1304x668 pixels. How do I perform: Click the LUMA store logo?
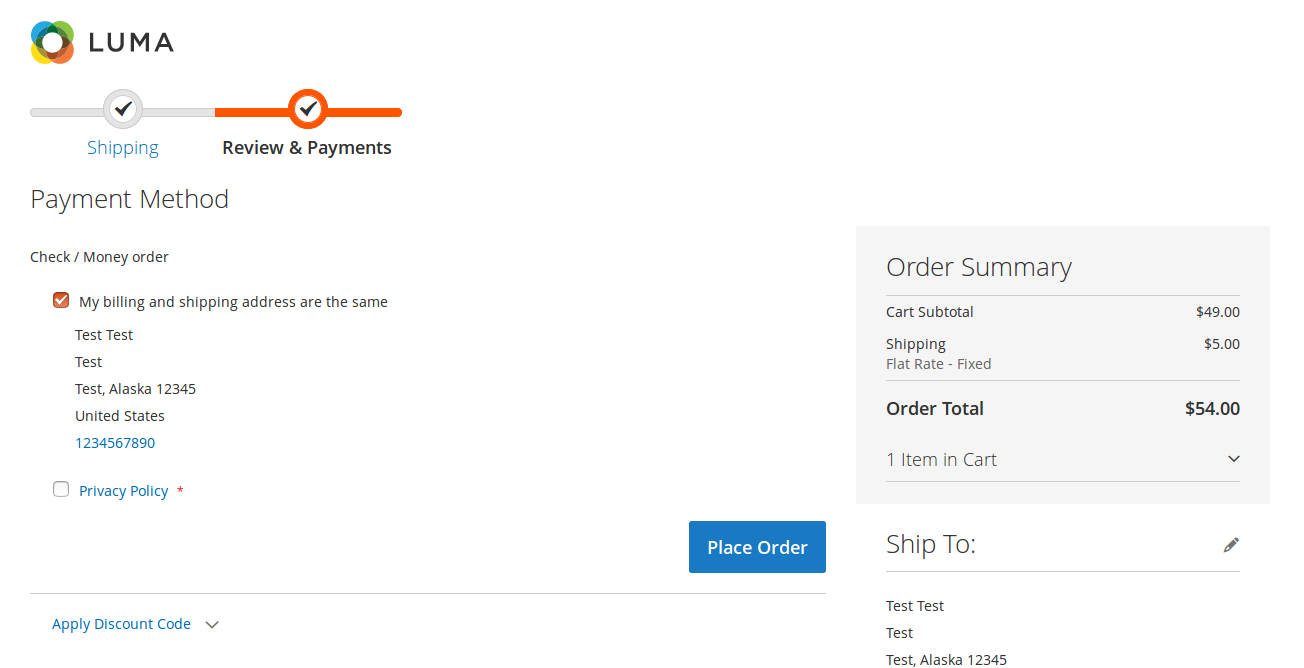click(x=100, y=41)
